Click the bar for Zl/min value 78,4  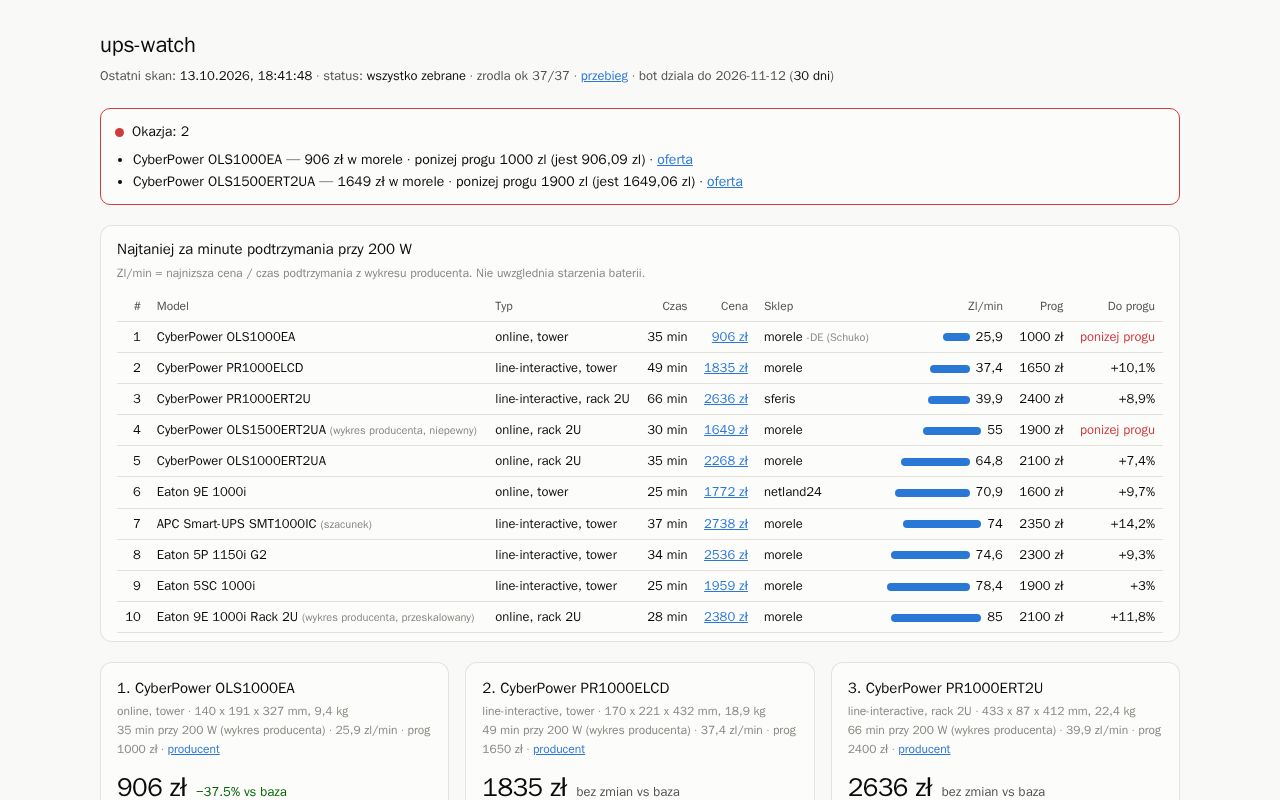tap(928, 586)
